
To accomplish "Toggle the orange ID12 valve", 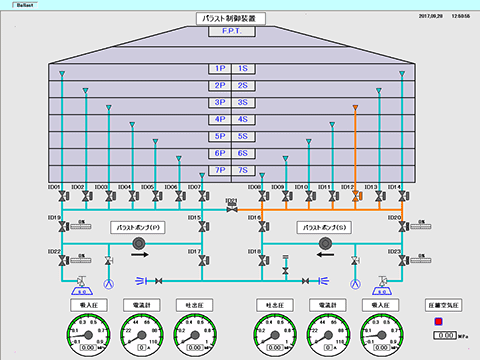I will 357,196.
